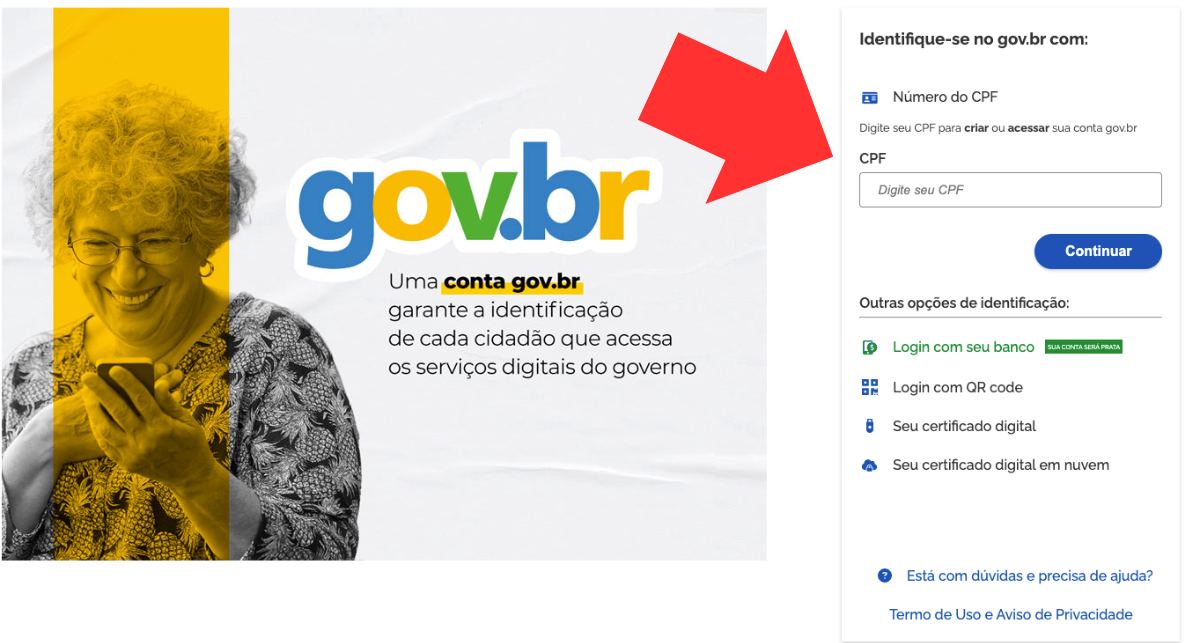Click the ID card icon beside Número do CPF

click(869, 97)
